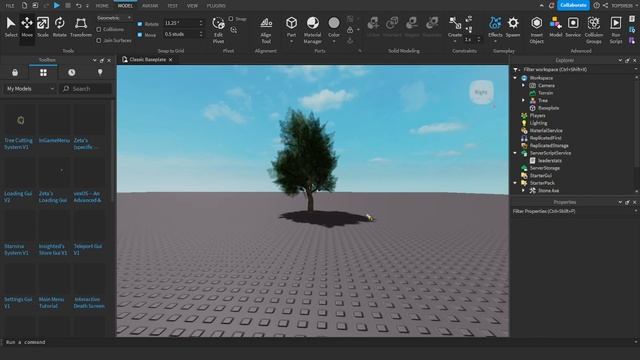The height and width of the screenshot is (360, 640).
Task: Toggle the Join Surfaces checkbox
Action: [x=99, y=40]
